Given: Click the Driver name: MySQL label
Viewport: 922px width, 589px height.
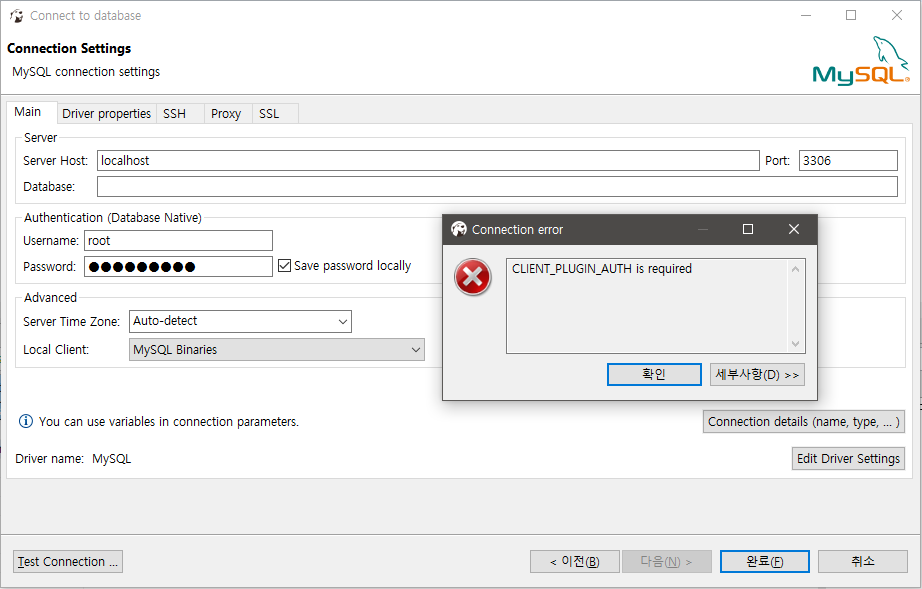Looking at the screenshot, I should click(73, 459).
